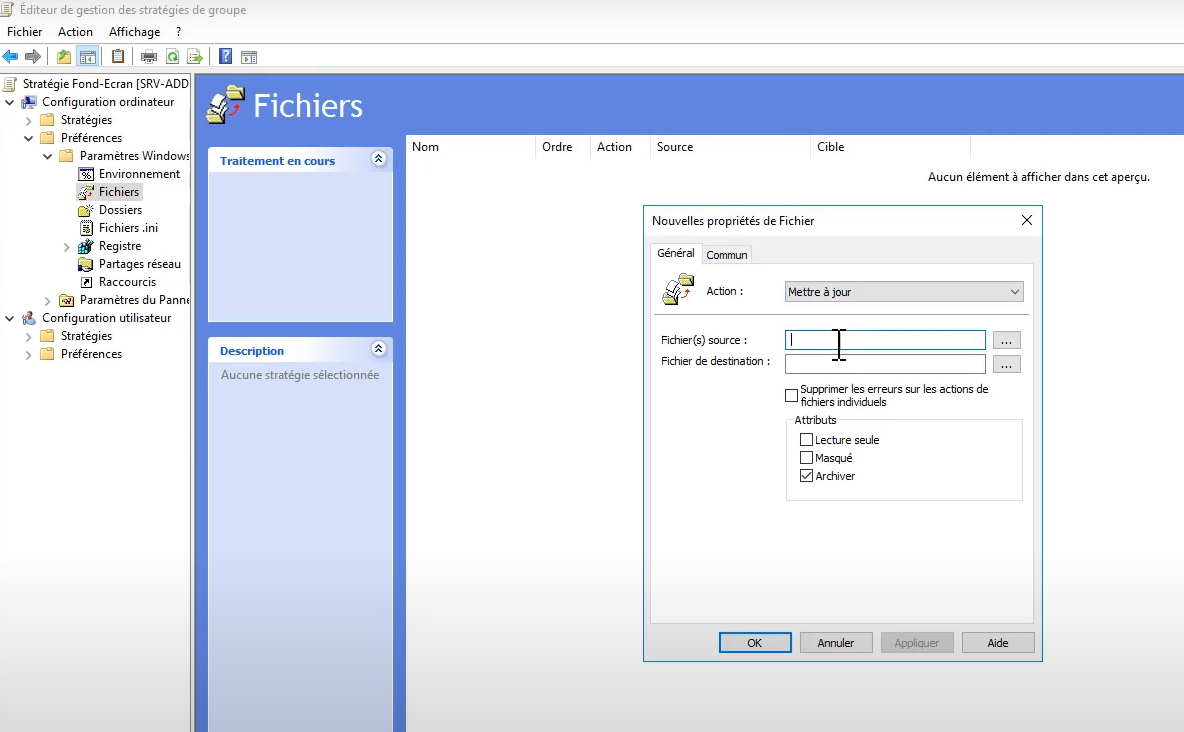Collapse the Traitement en cours panel

point(379,159)
